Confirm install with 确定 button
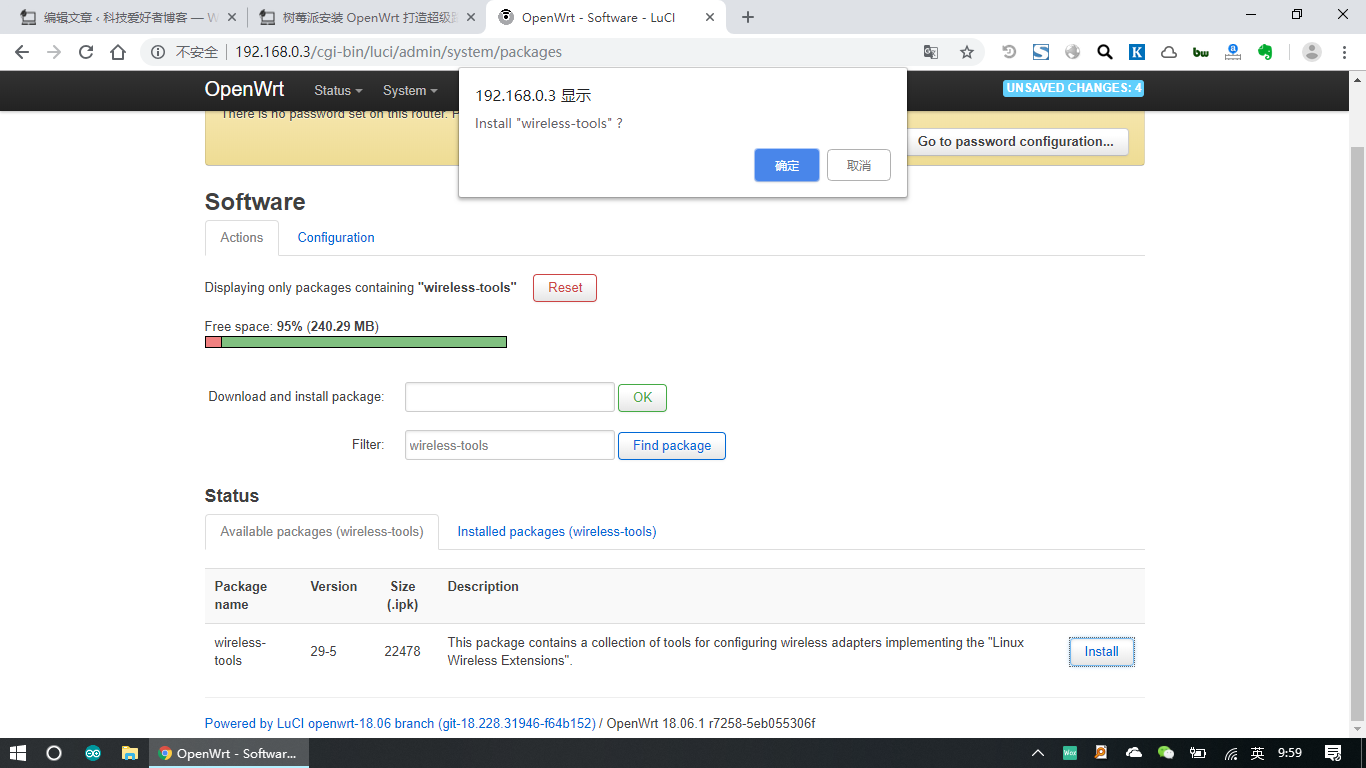This screenshot has height=768, width=1366. 787,166
